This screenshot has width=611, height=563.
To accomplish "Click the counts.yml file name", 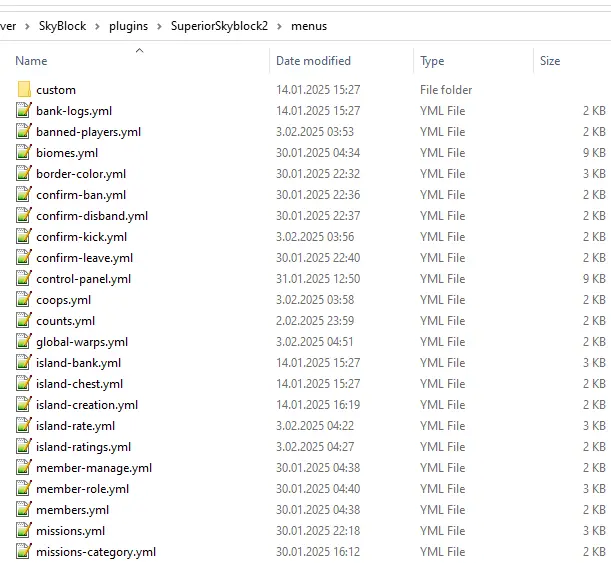I will tap(65, 321).
